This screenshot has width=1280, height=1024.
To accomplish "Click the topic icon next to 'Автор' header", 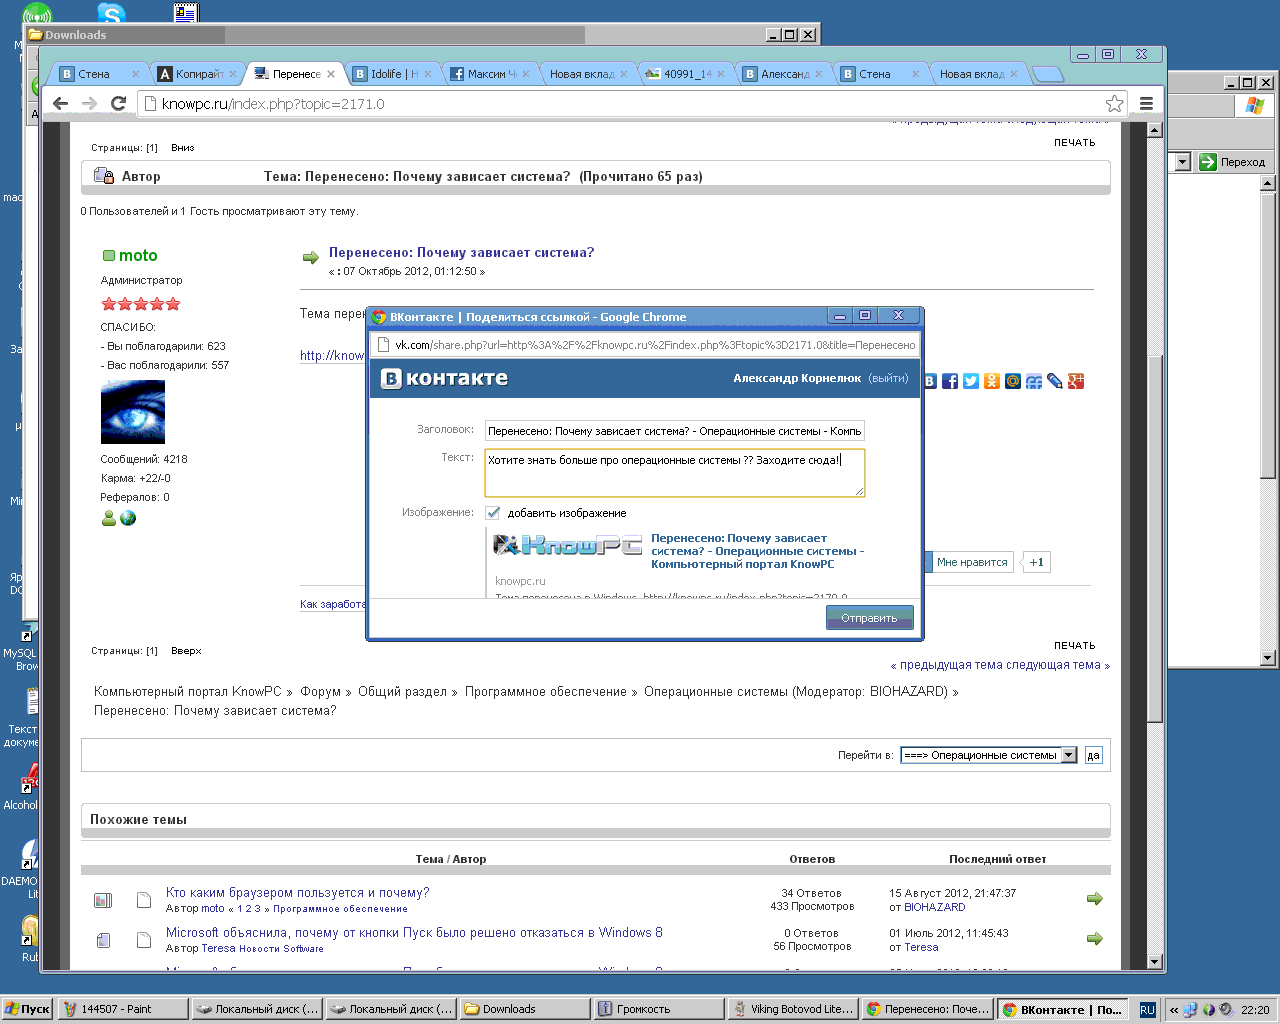I will point(104,176).
